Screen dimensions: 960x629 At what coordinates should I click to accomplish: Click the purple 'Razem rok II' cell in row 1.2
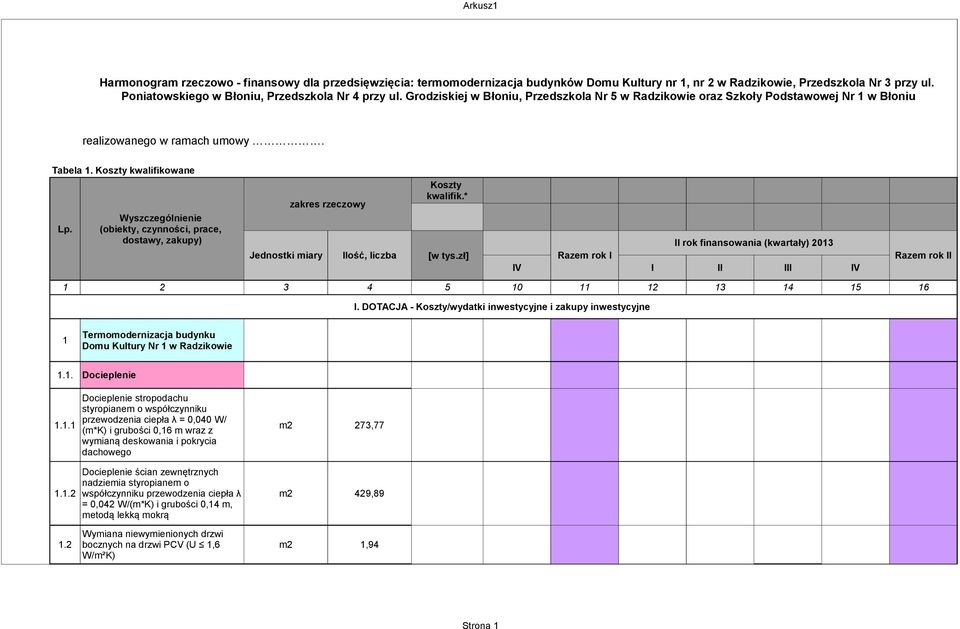(923, 544)
